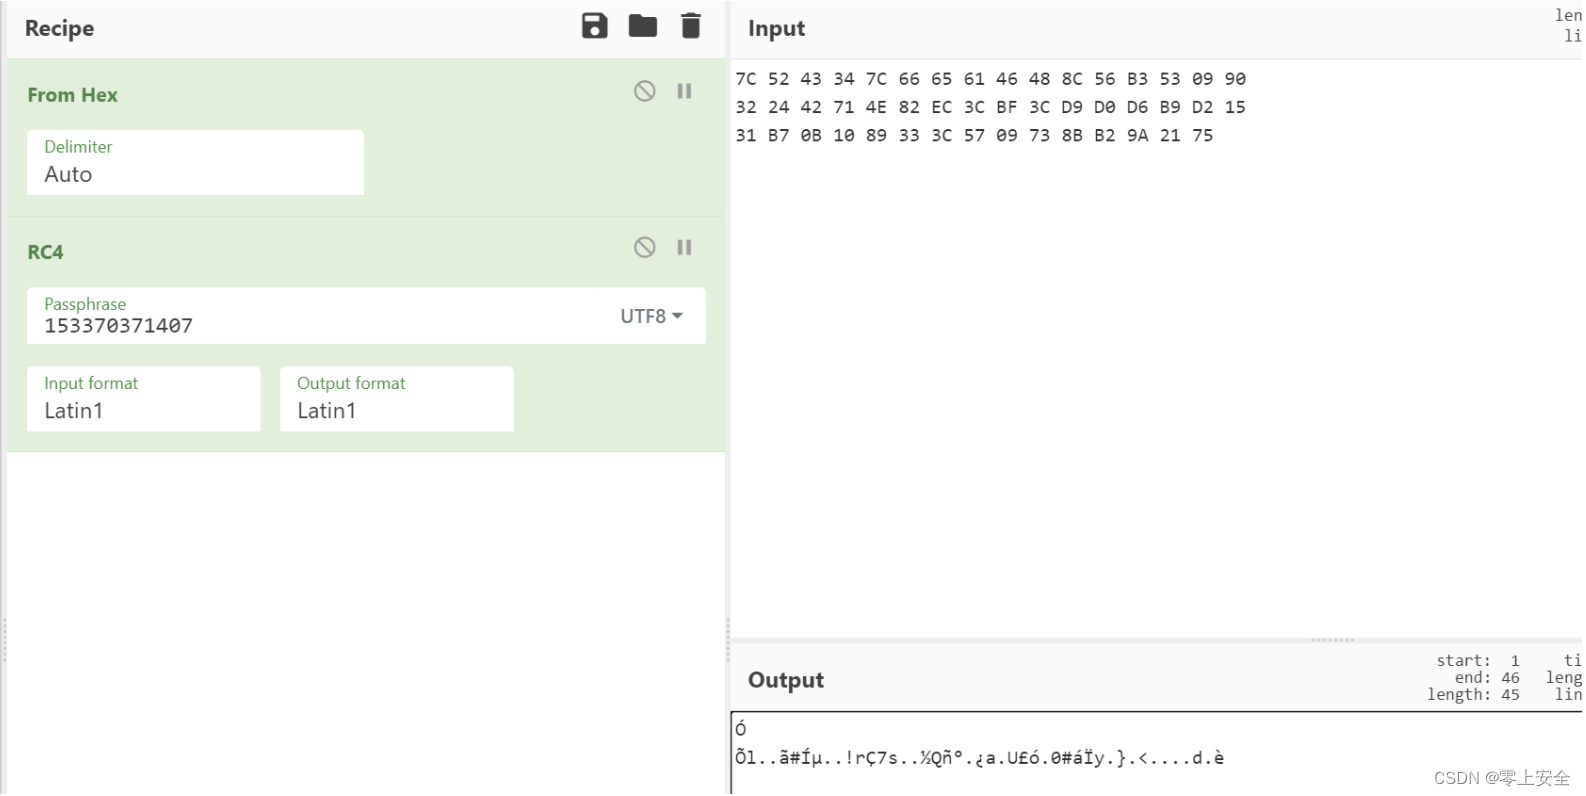
Task: Select the RC4 operation heading
Action: [45, 252]
